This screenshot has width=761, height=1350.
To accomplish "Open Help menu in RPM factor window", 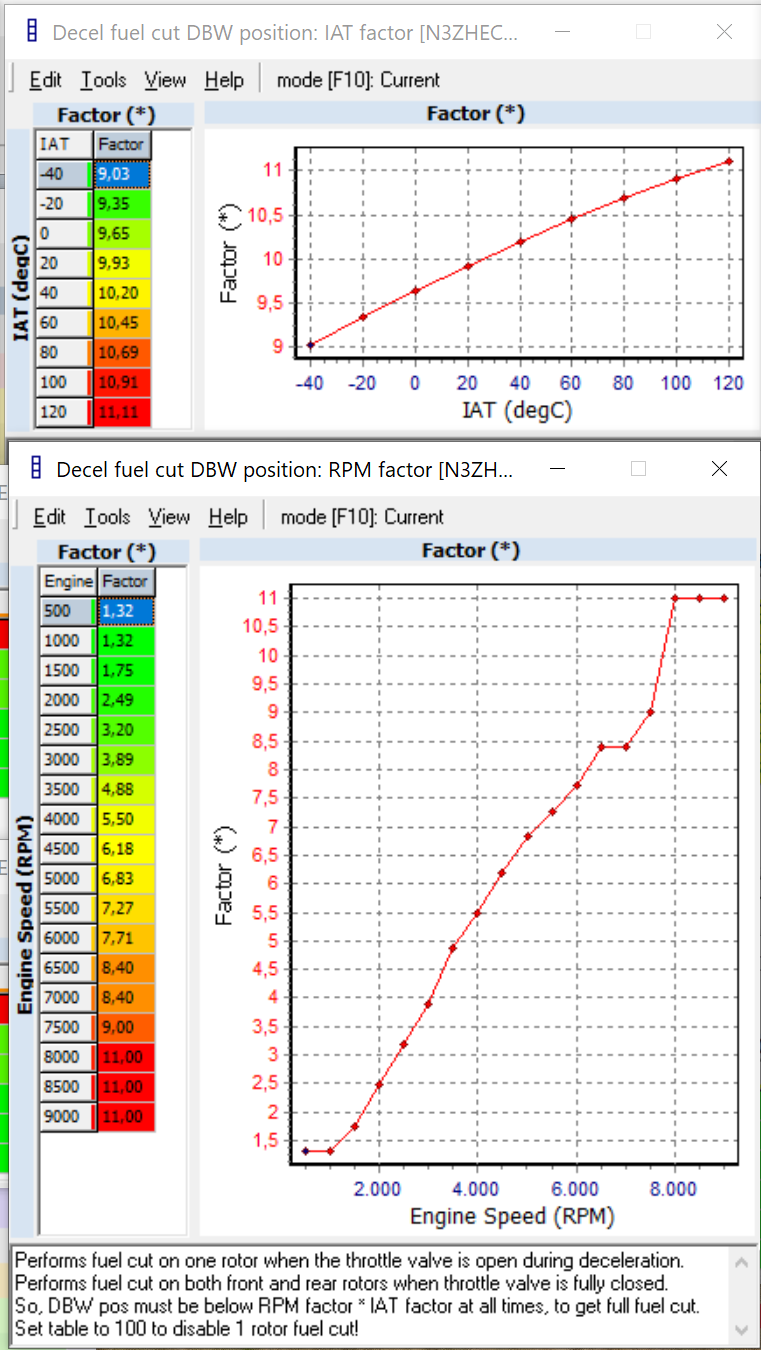I will coord(228,517).
